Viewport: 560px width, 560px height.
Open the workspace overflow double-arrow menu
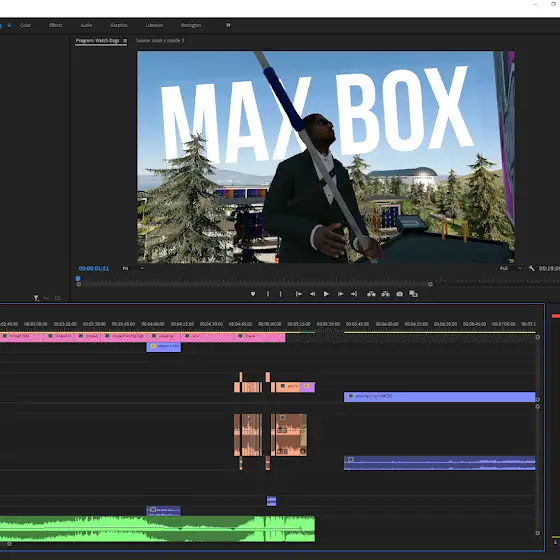[228, 25]
